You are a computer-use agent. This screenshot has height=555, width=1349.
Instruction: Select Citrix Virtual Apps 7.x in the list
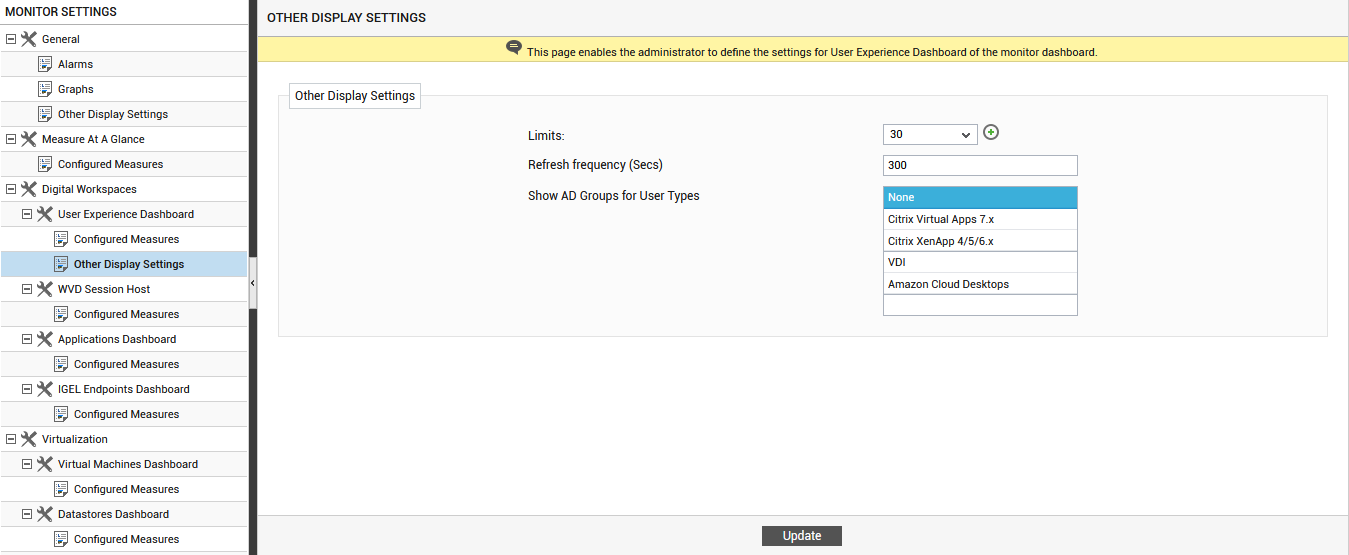coord(980,219)
